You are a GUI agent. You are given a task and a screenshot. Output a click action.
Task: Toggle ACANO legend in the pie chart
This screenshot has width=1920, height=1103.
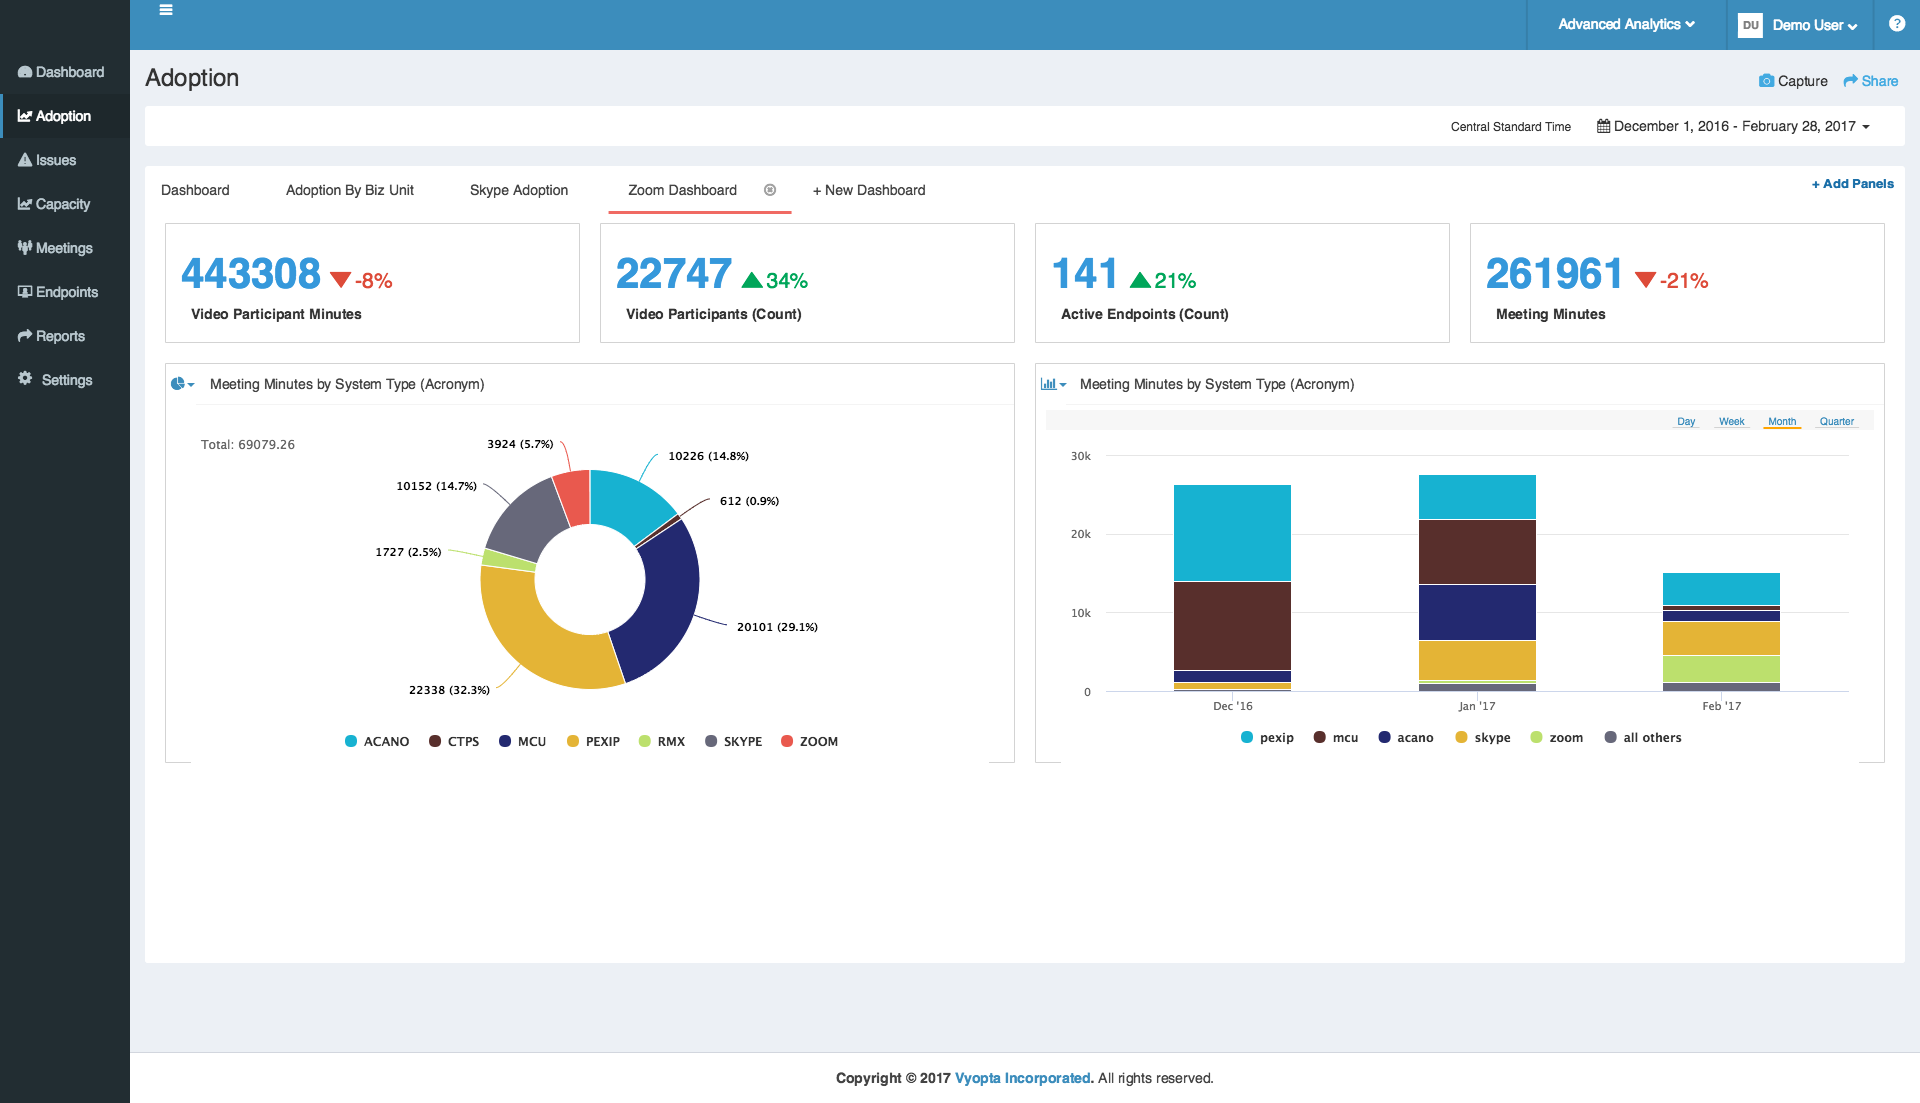click(x=377, y=741)
